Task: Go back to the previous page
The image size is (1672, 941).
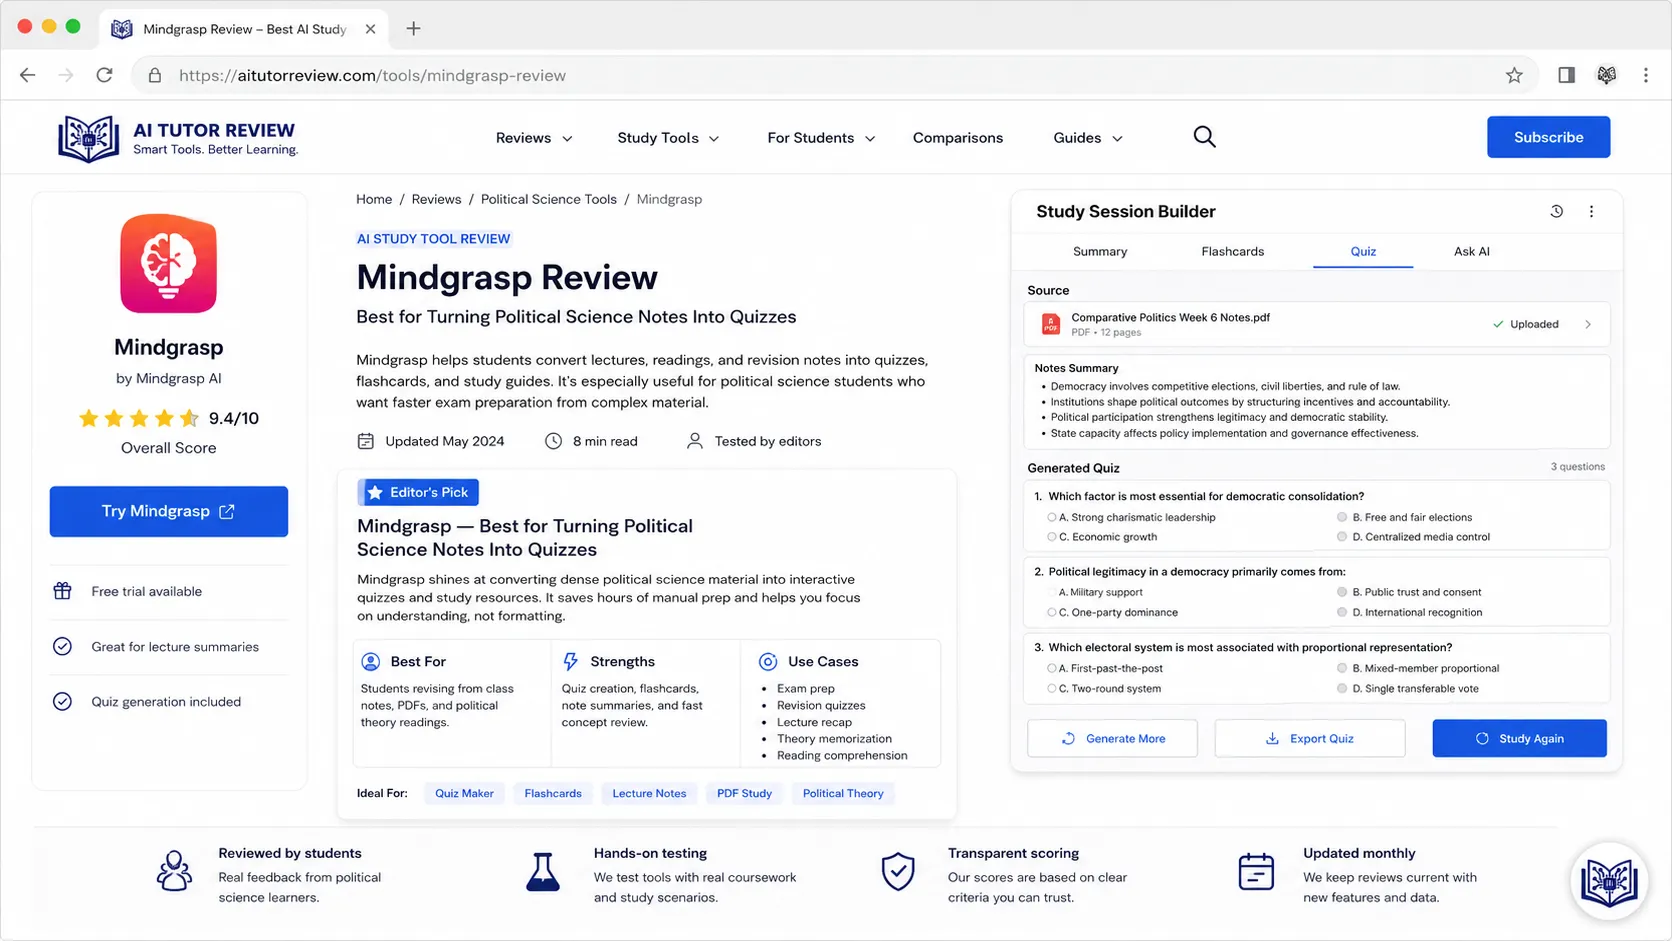Action: click(x=28, y=75)
